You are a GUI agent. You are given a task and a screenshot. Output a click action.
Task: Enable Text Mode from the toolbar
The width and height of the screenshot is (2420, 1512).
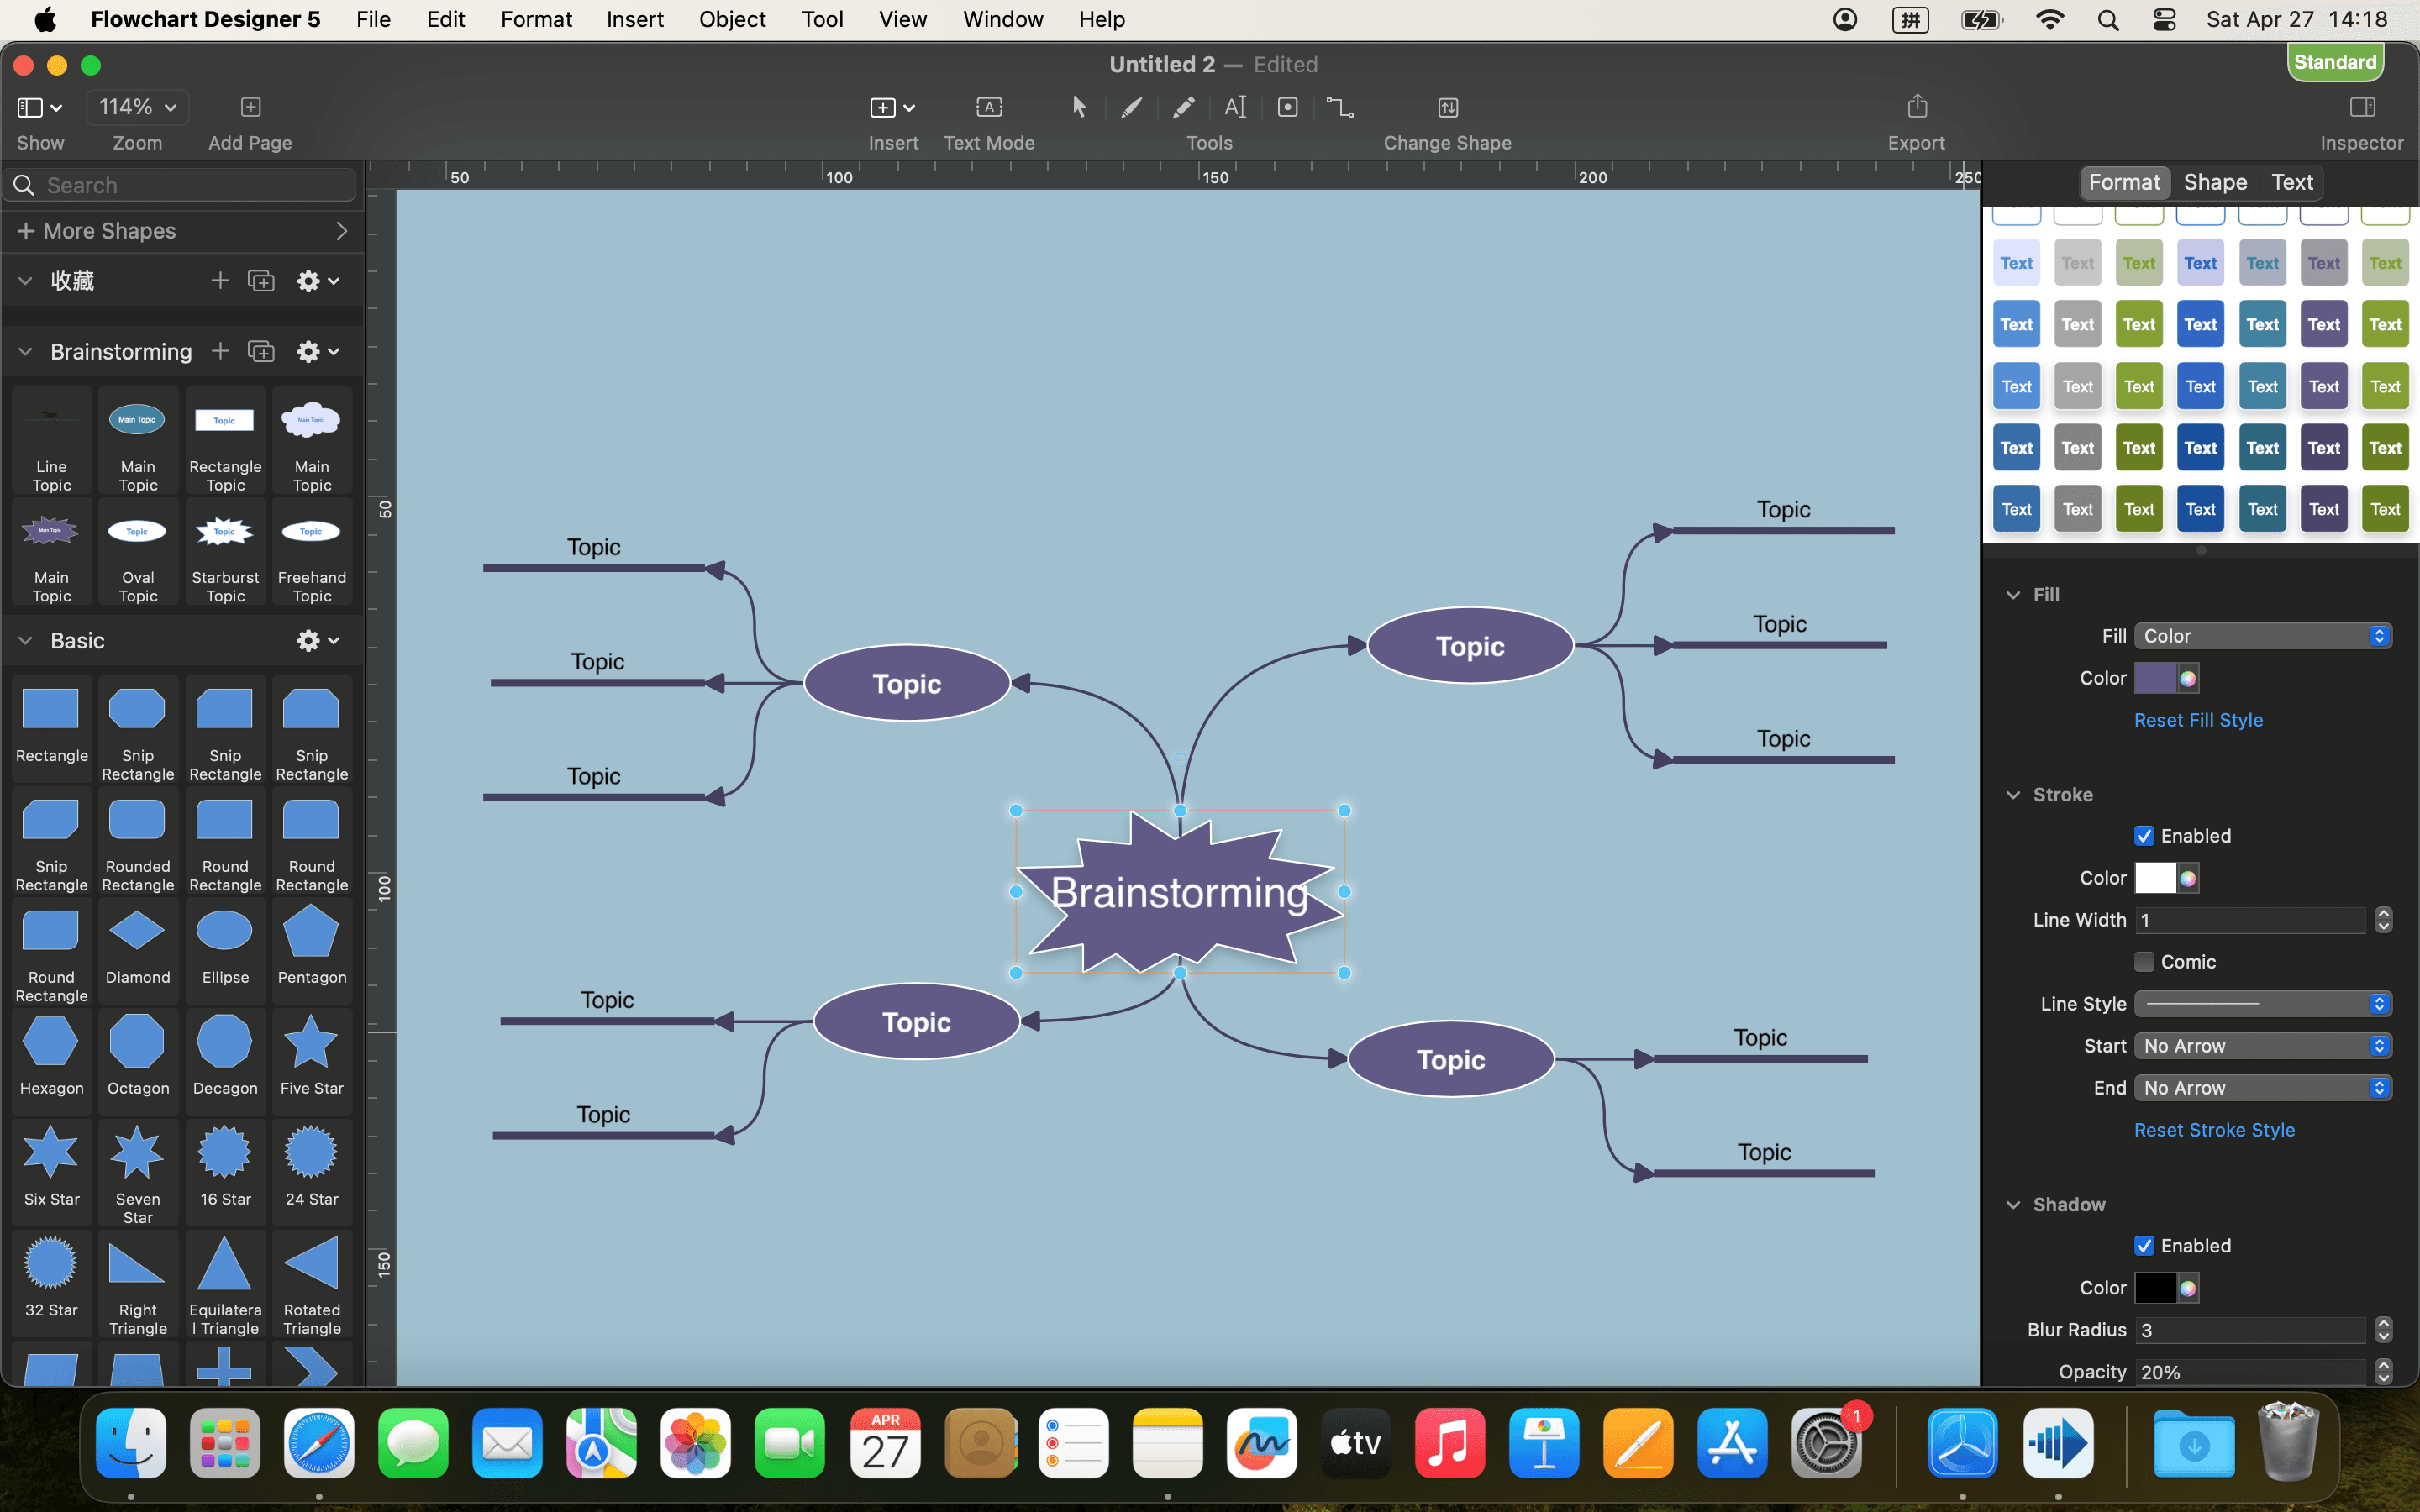click(x=987, y=107)
